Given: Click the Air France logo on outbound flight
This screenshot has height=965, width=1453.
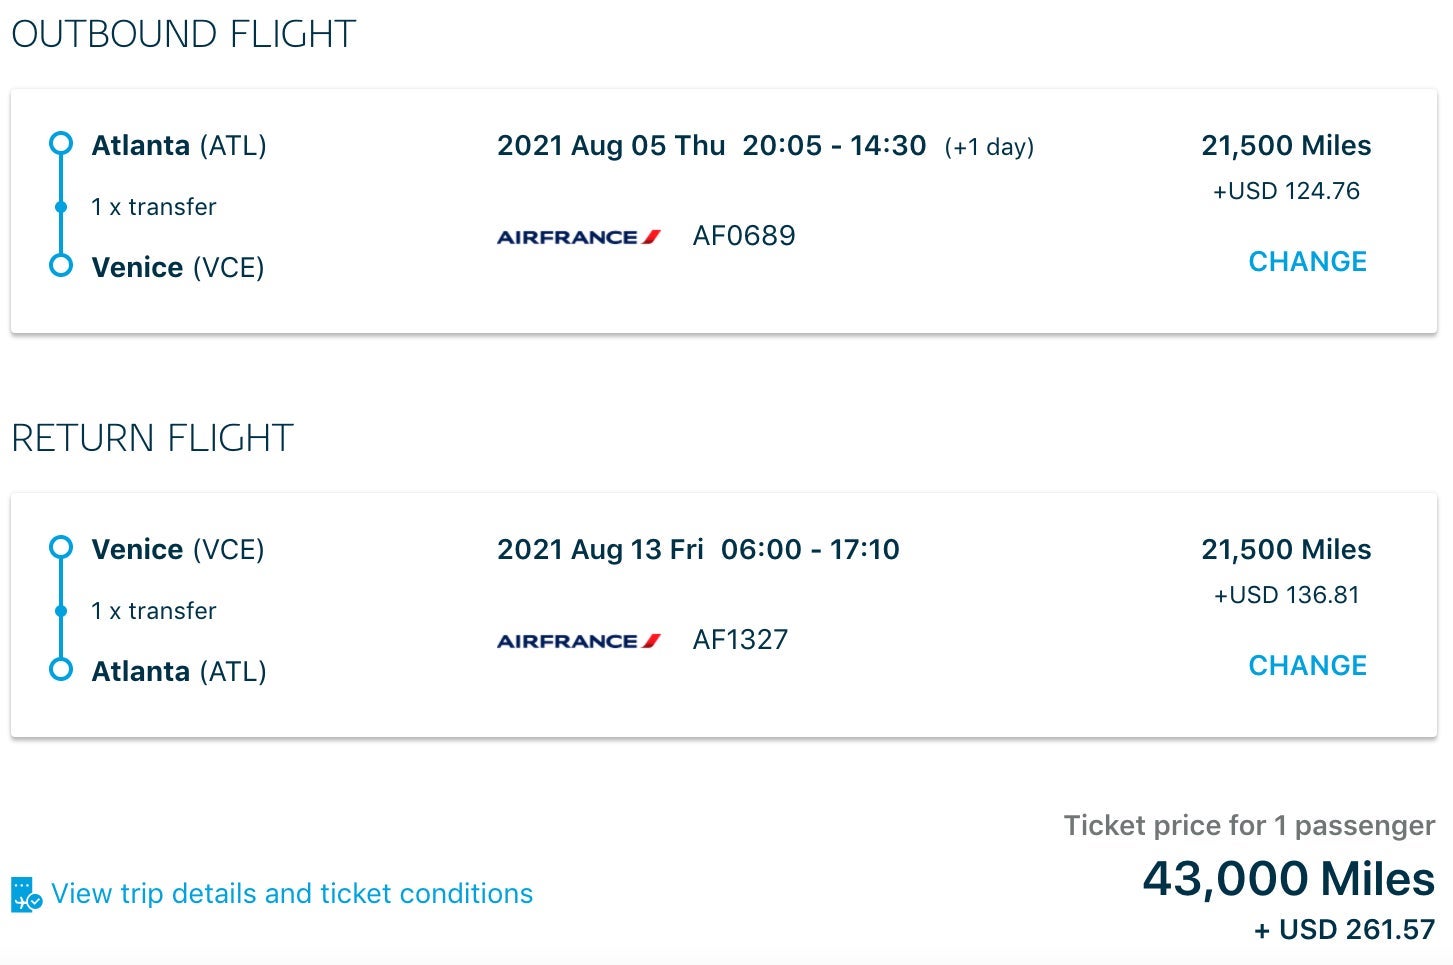Looking at the screenshot, I should click(578, 236).
